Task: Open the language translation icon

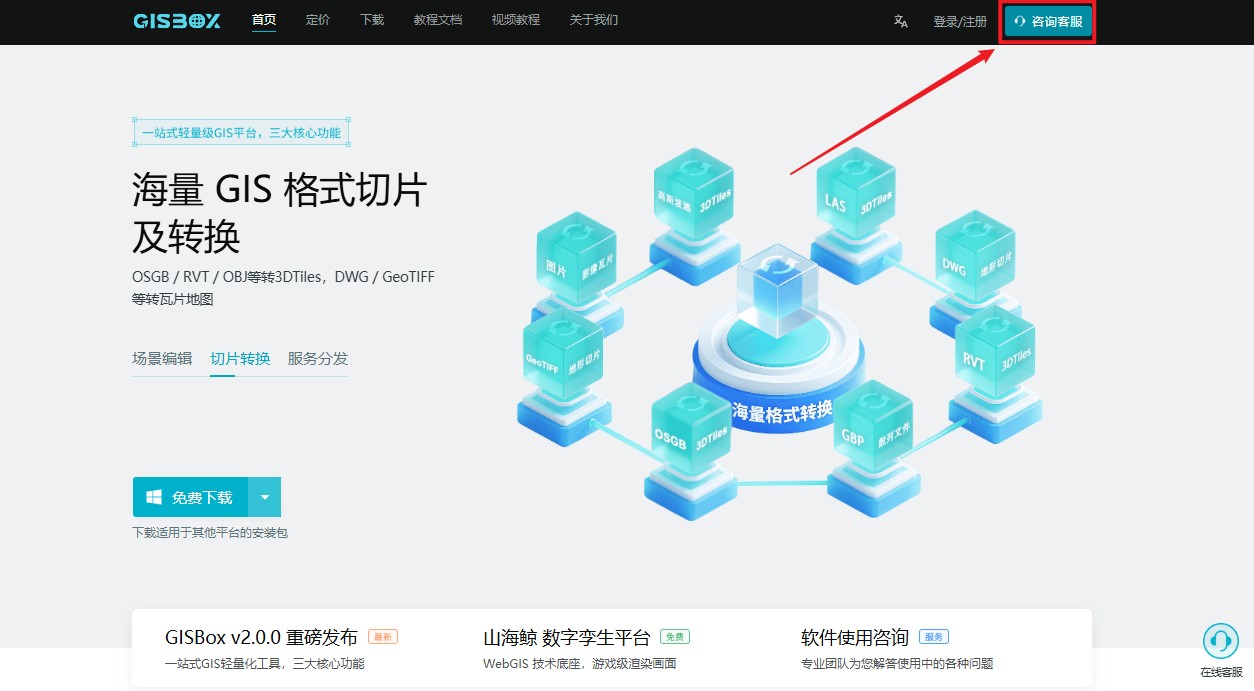Action: tap(901, 21)
